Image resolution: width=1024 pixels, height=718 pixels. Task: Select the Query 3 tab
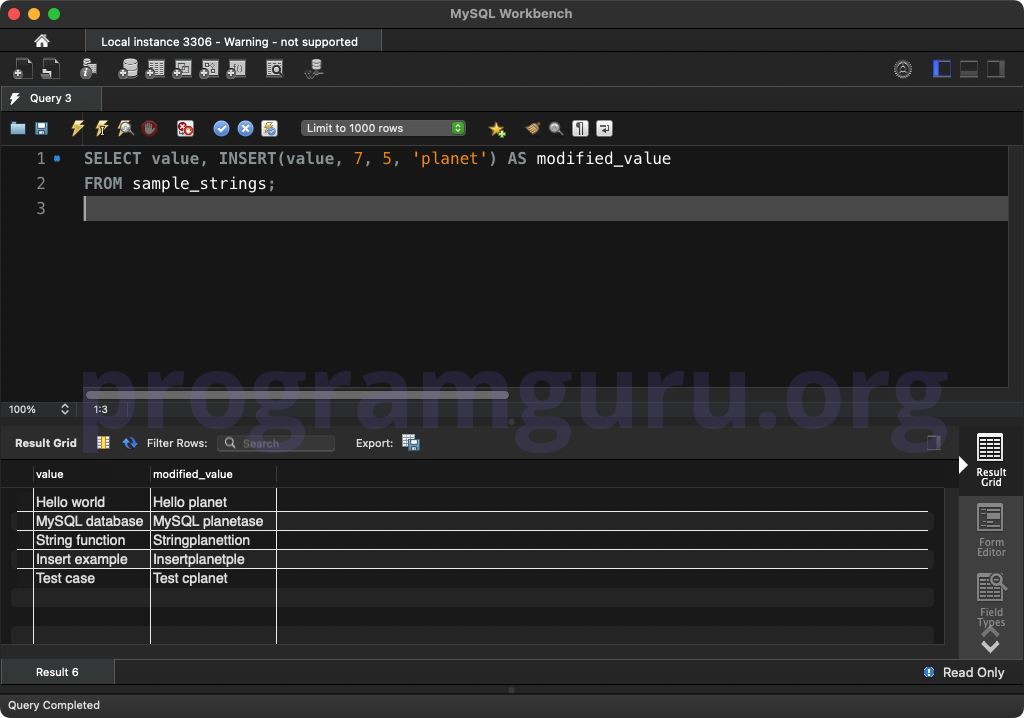(51, 98)
